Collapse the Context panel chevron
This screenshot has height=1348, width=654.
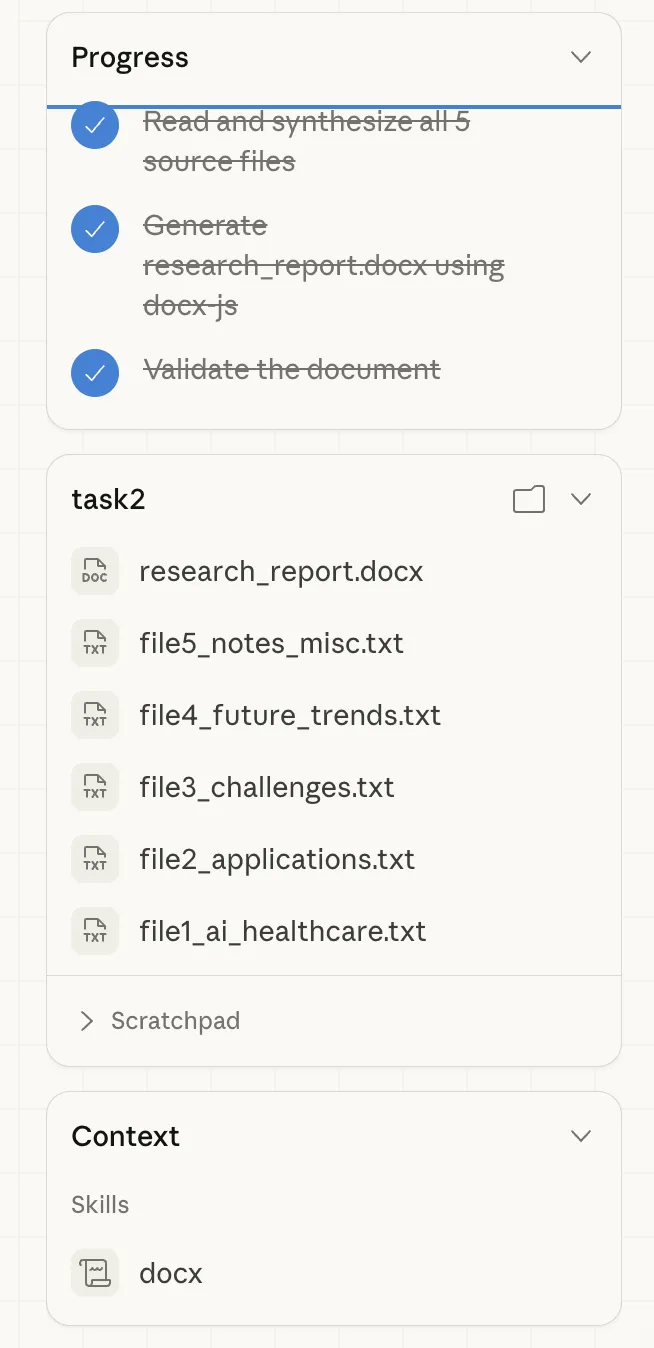point(581,1136)
